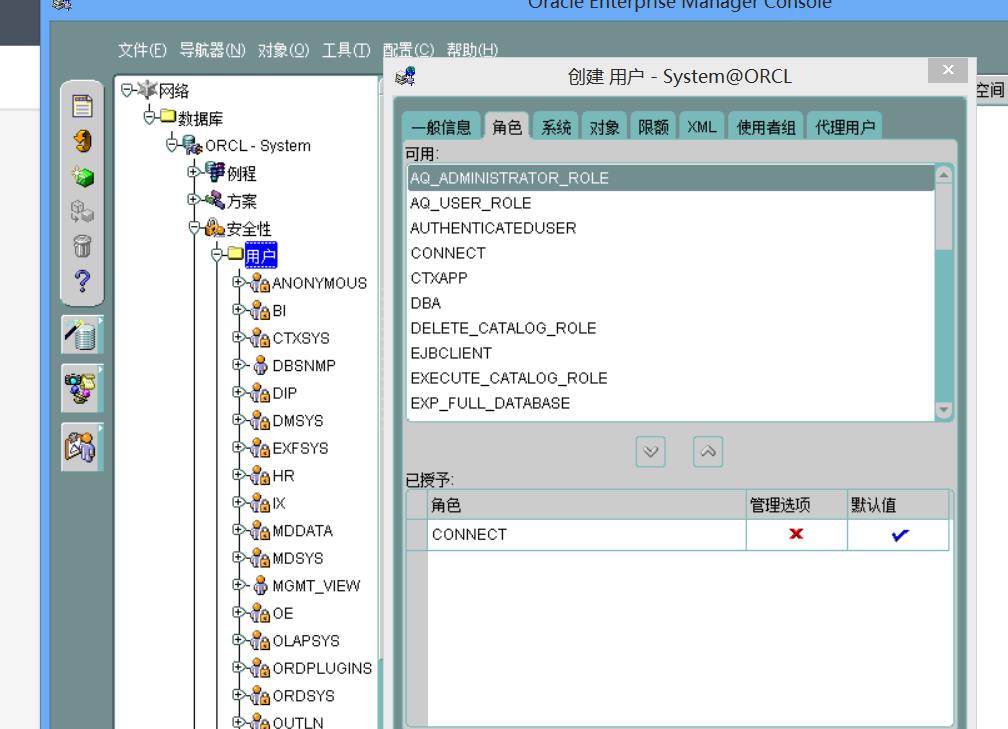1008x729 pixels.
Task: Click the folder icon beside 用户
Action: pos(236,254)
